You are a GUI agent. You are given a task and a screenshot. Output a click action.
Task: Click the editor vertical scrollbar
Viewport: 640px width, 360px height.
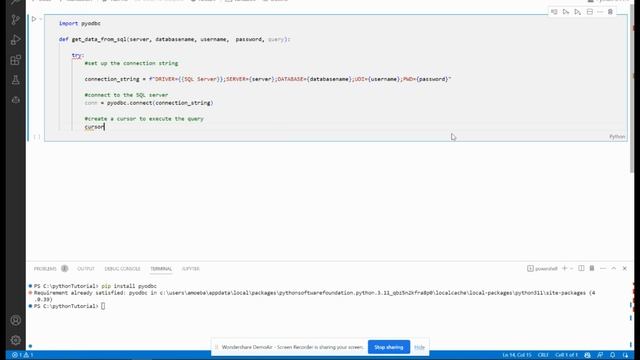pyautogui.click(x=632, y=88)
